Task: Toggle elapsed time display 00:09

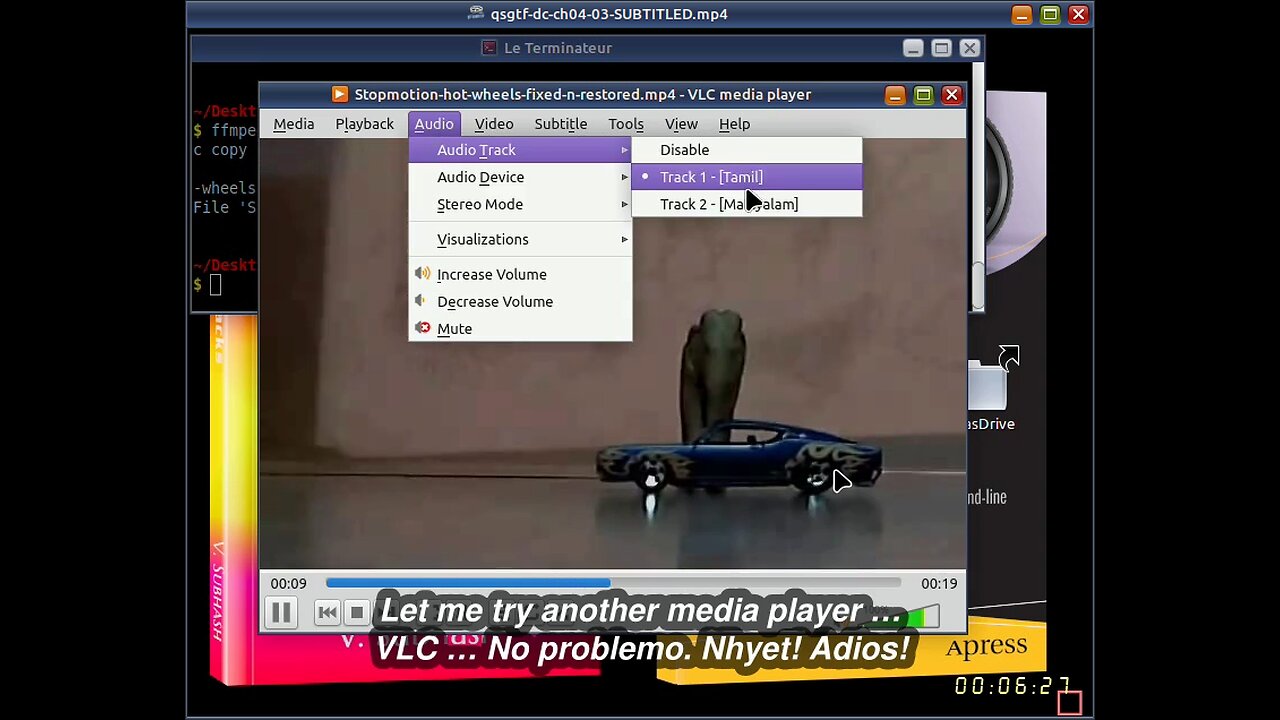Action: [288, 584]
